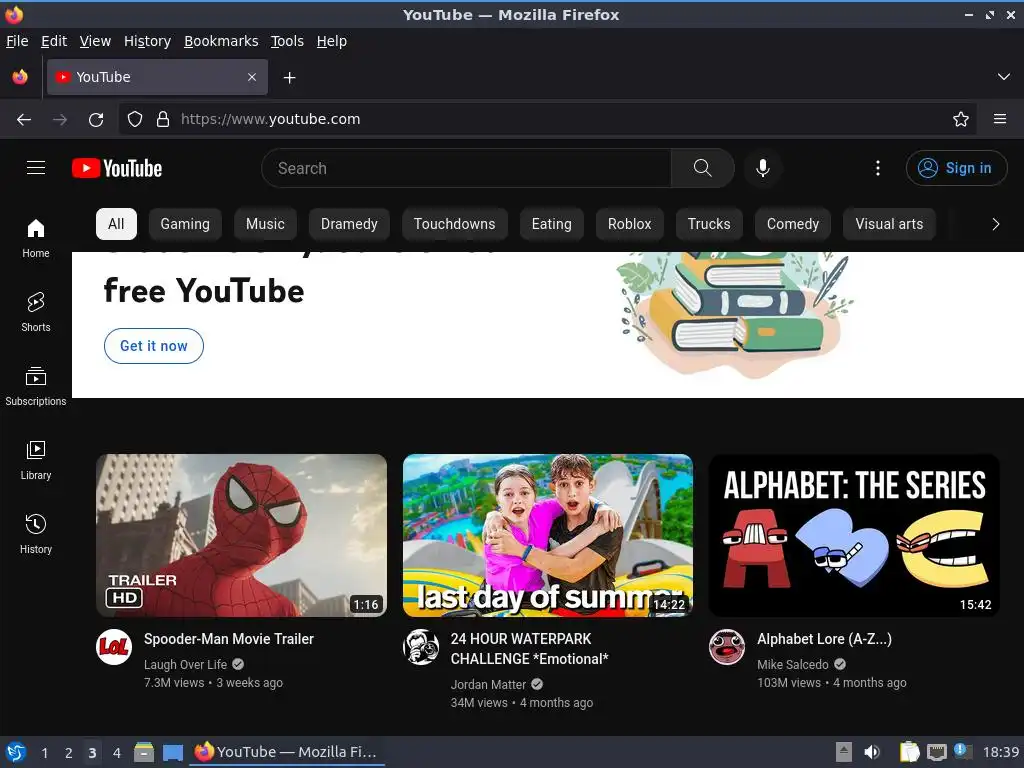Open the Edit menu
1024x768 pixels.
54,41
